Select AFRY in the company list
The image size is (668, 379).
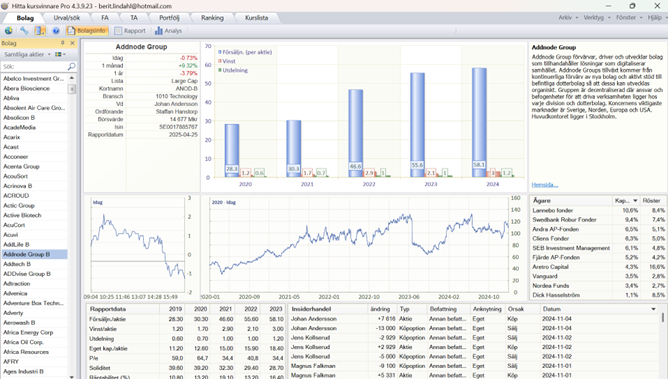[34, 362]
